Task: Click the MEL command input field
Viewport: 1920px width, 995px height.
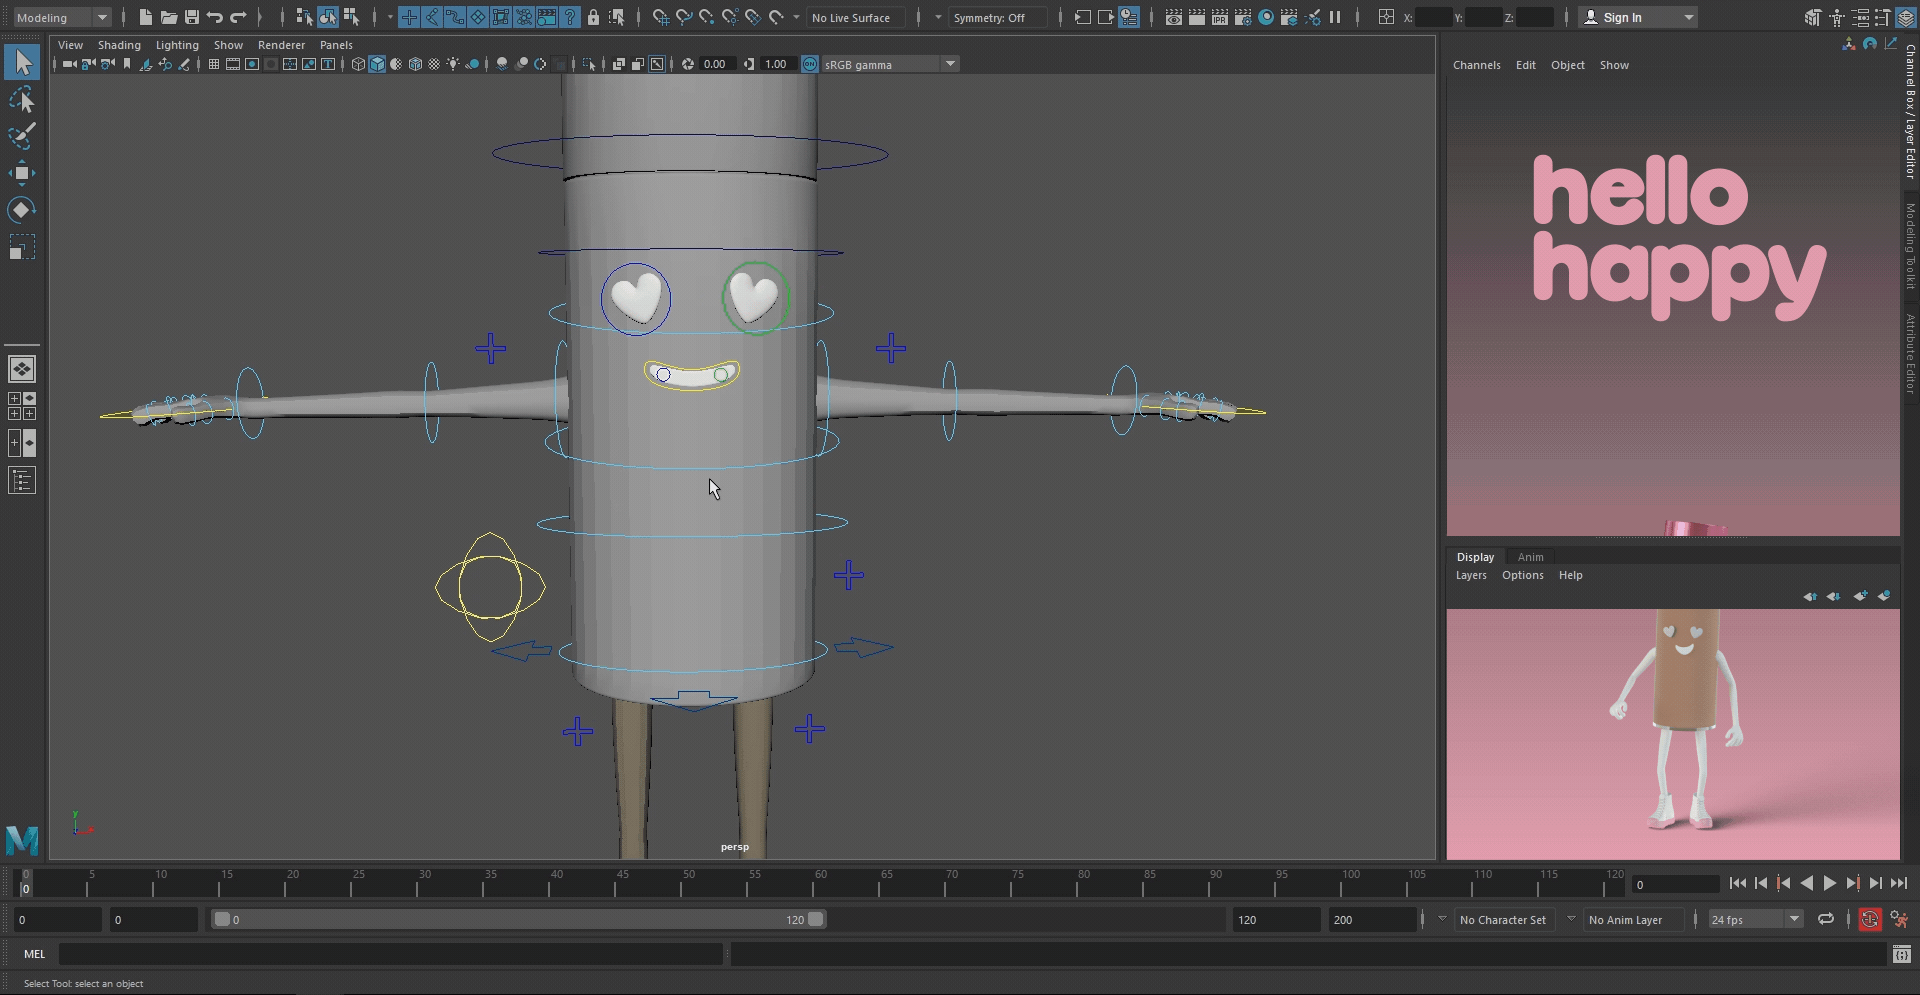Action: pyautogui.click(x=390, y=954)
